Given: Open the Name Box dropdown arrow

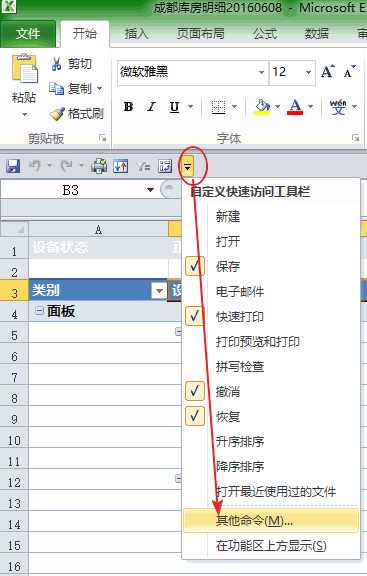Looking at the screenshot, I should tap(150, 190).
